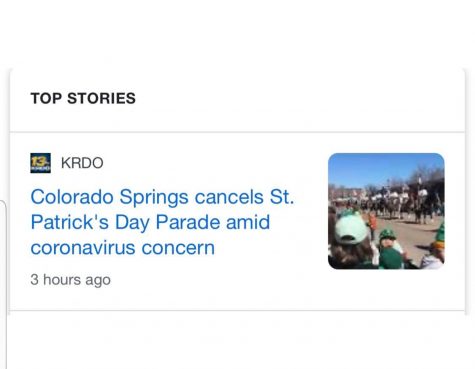Click the word "concern" in the headline

[x=178, y=248]
